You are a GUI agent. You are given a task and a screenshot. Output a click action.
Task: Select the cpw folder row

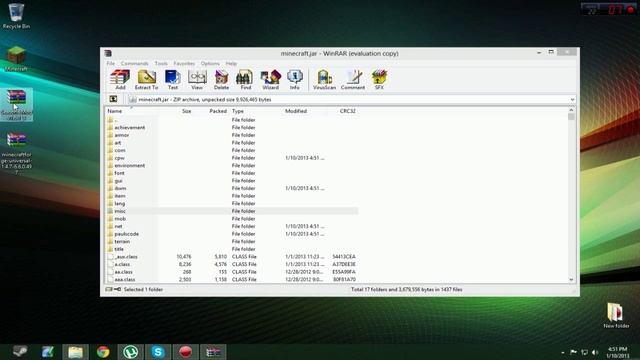pyautogui.click(x=232, y=158)
